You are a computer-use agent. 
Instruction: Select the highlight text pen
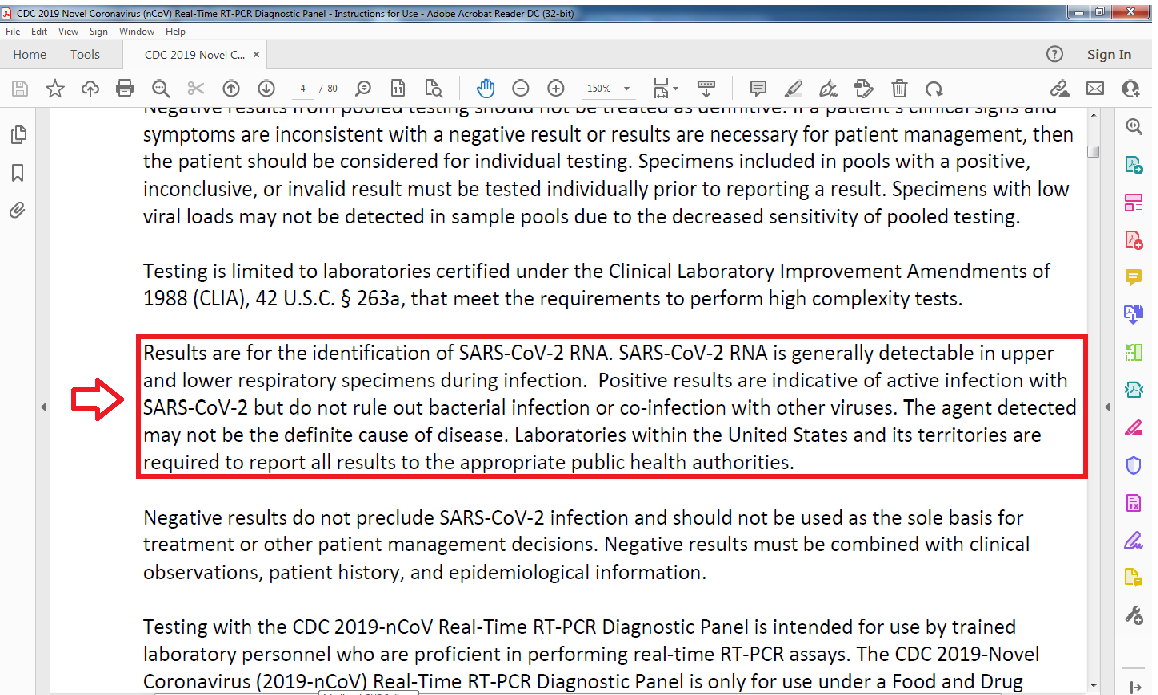click(x=793, y=89)
